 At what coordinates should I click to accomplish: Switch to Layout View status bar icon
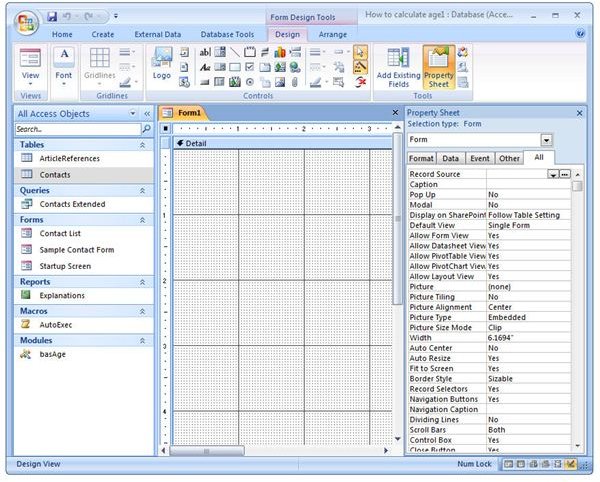click(x=558, y=464)
